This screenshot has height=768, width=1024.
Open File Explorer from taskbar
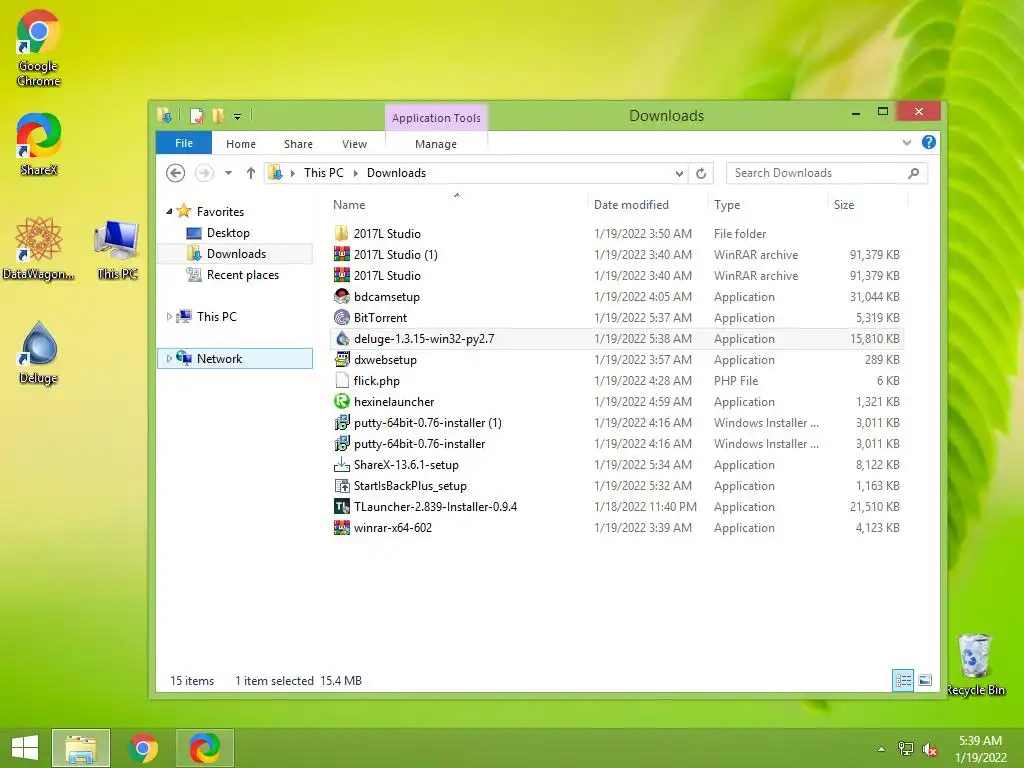point(81,748)
